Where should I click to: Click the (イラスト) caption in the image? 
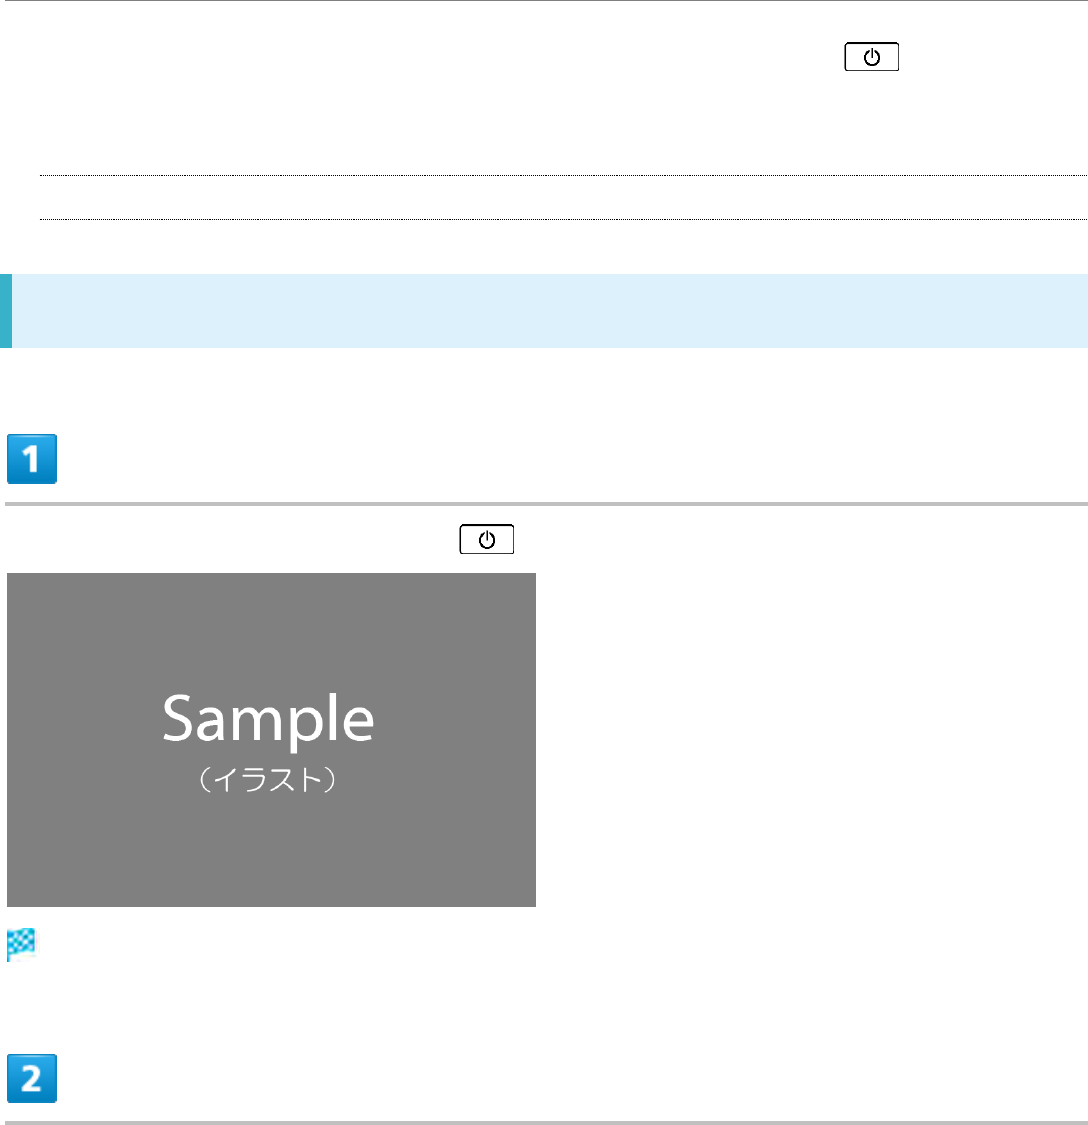tap(268, 780)
